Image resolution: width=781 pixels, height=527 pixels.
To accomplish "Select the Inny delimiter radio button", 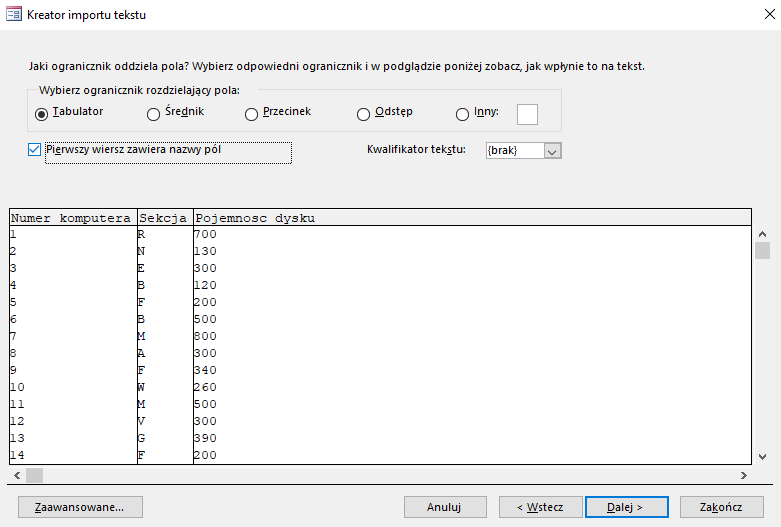I will tap(462, 114).
